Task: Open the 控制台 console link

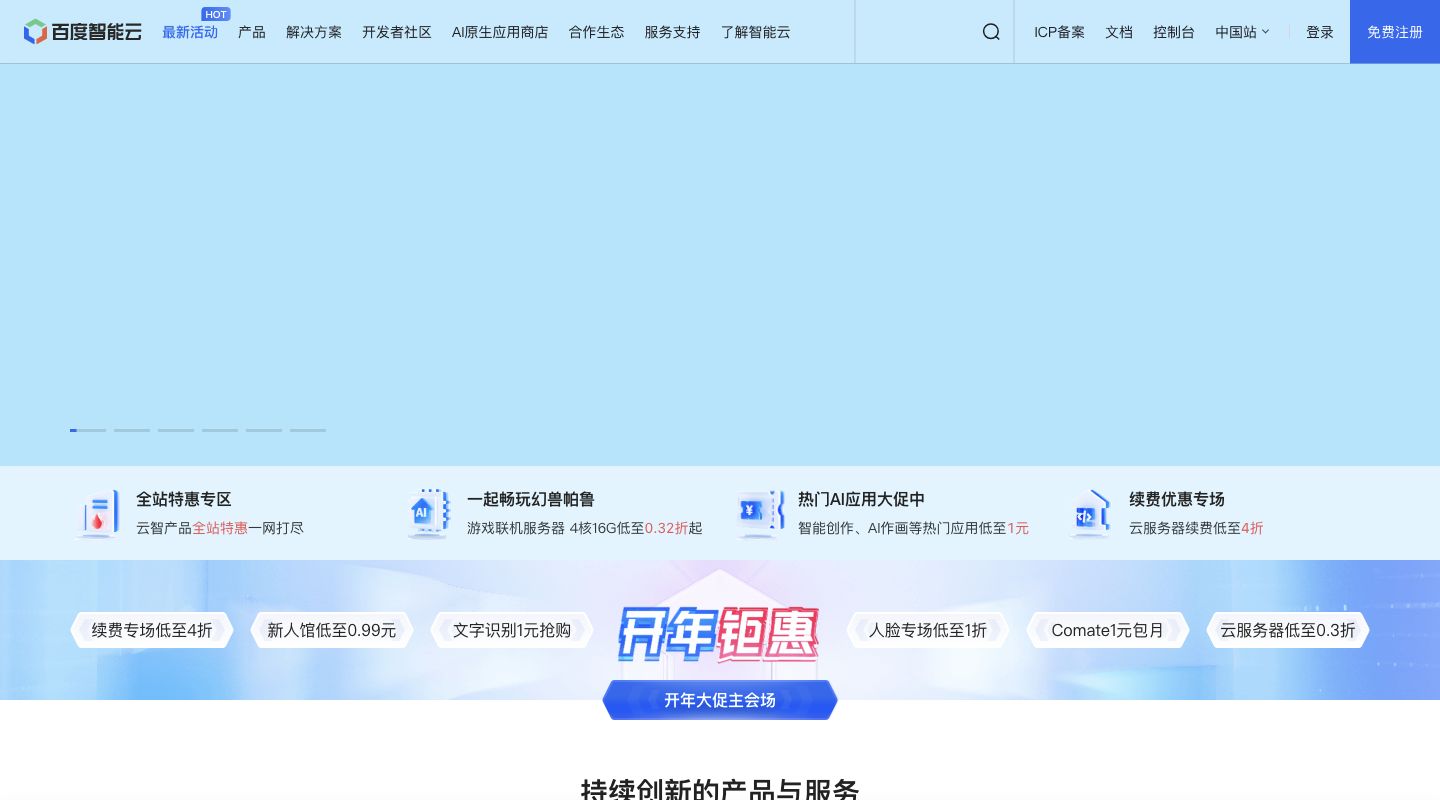Action: tap(1174, 32)
